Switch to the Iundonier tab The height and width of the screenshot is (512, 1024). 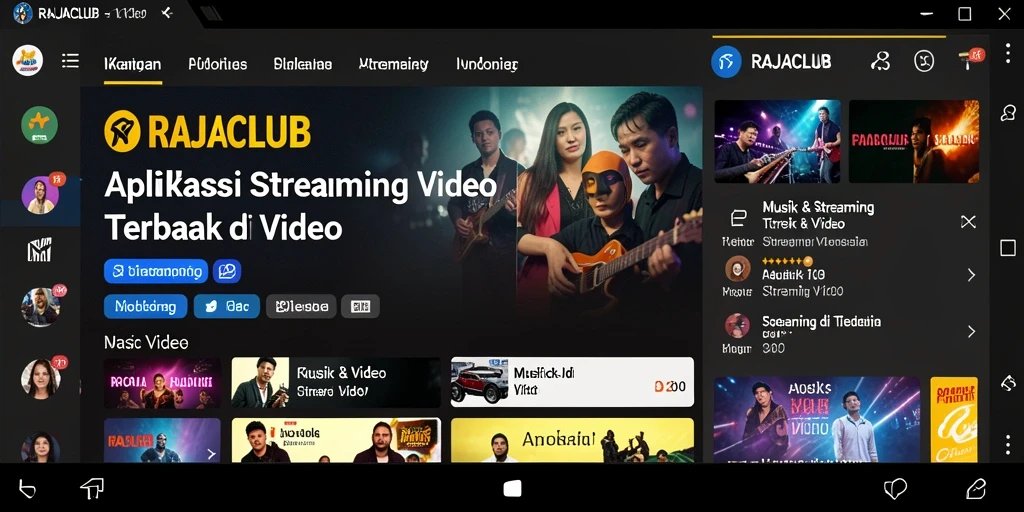(x=487, y=64)
